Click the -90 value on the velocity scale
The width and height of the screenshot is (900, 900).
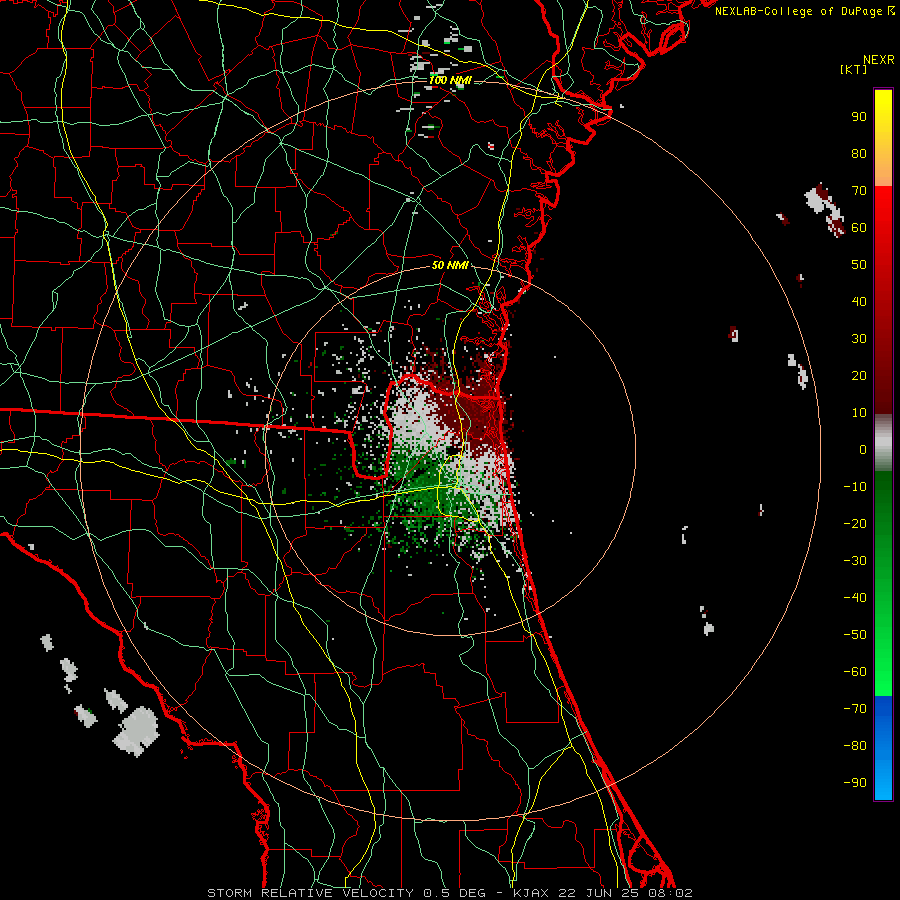click(855, 783)
